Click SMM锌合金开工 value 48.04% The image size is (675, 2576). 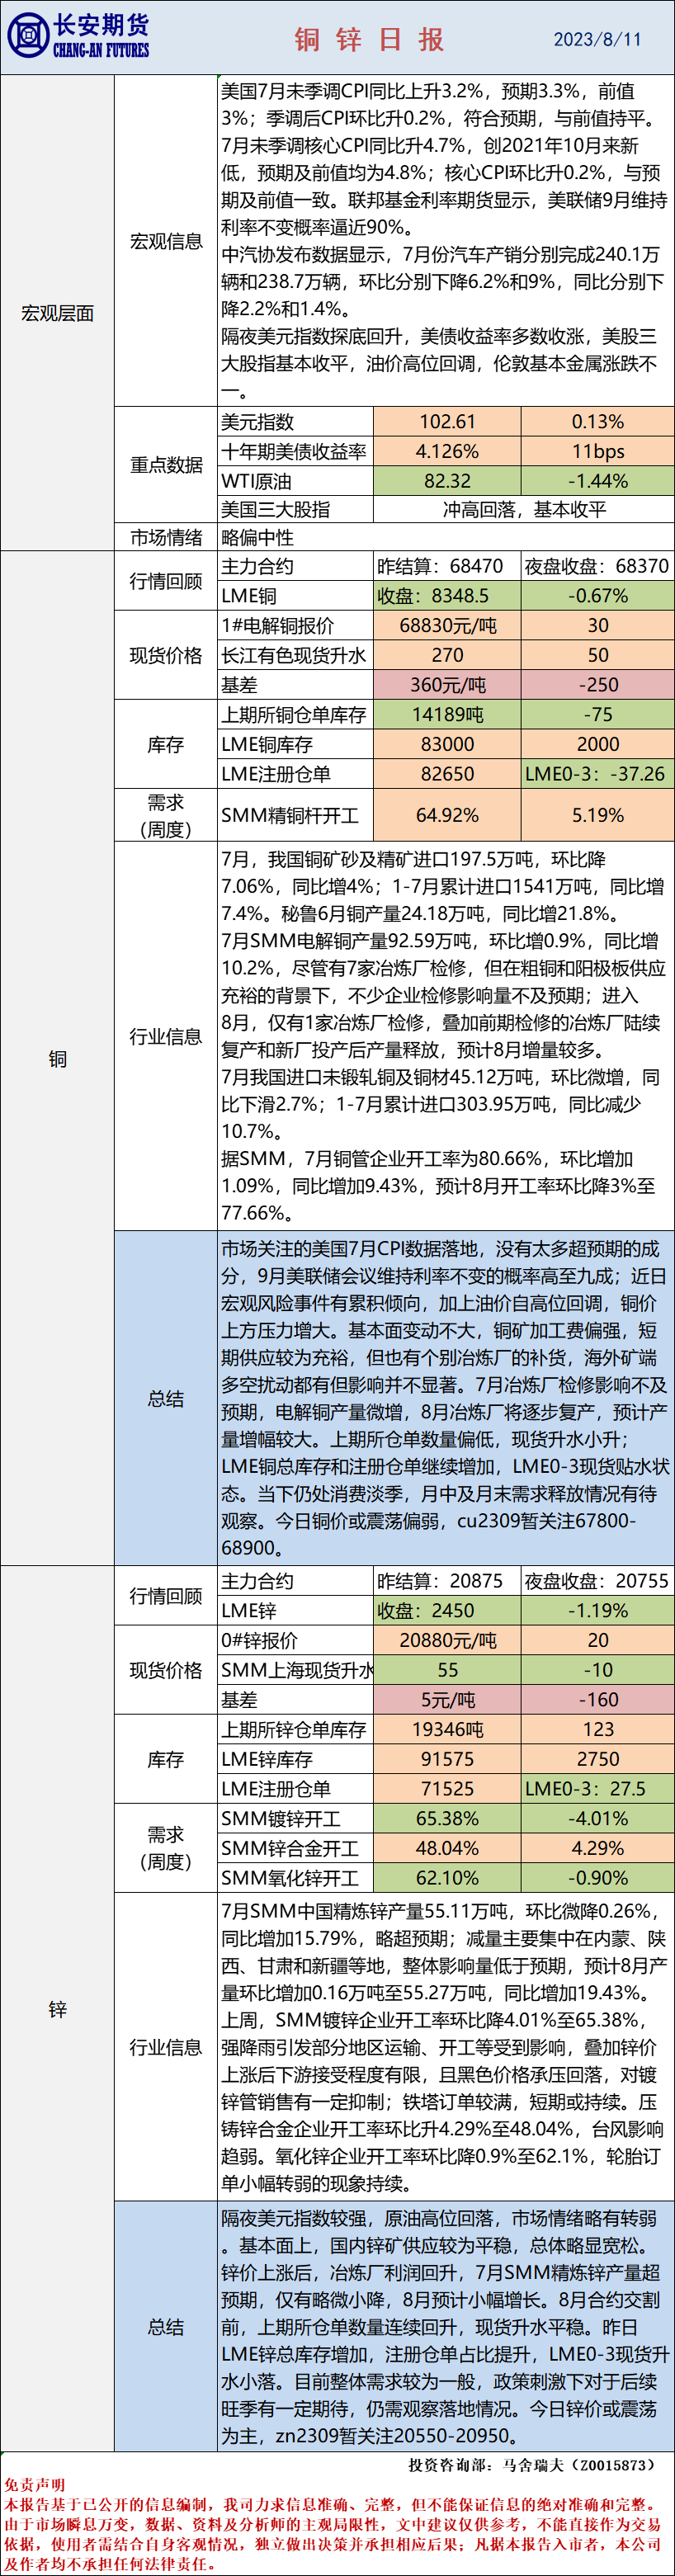click(x=447, y=1848)
